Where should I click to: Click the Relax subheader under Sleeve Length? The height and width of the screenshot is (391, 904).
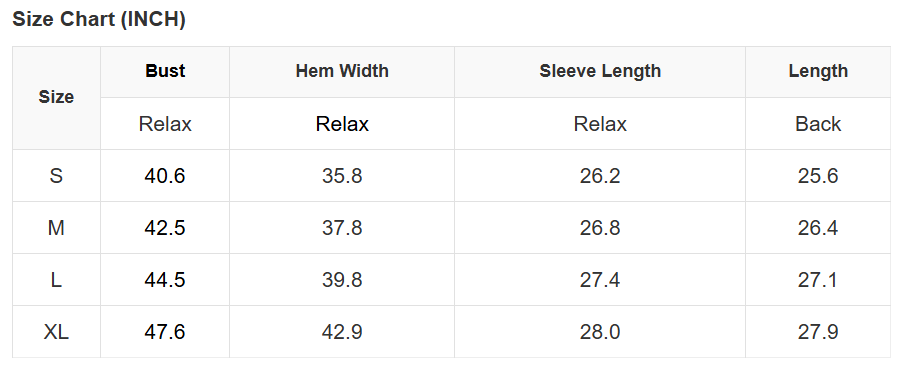click(x=600, y=124)
